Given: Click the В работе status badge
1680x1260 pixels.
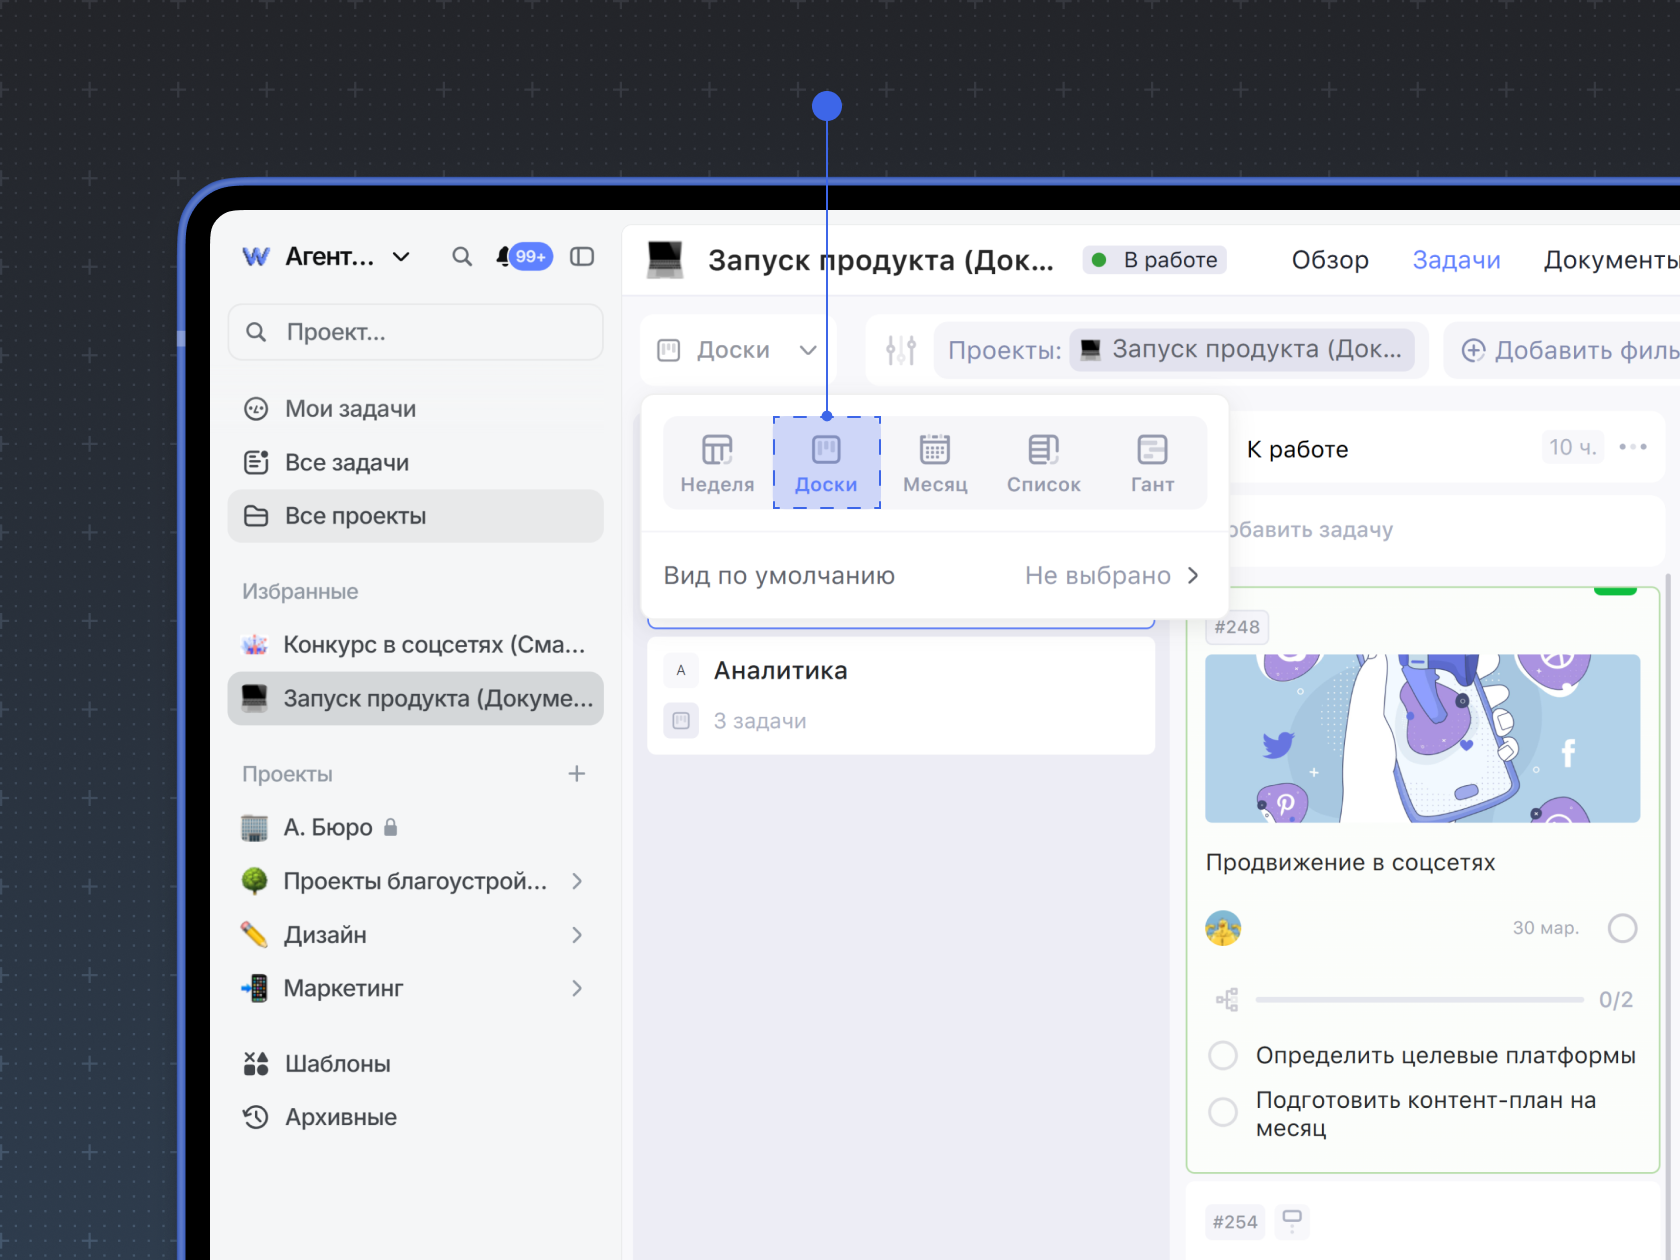Looking at the screenshot, I should tap(1155, 260).
